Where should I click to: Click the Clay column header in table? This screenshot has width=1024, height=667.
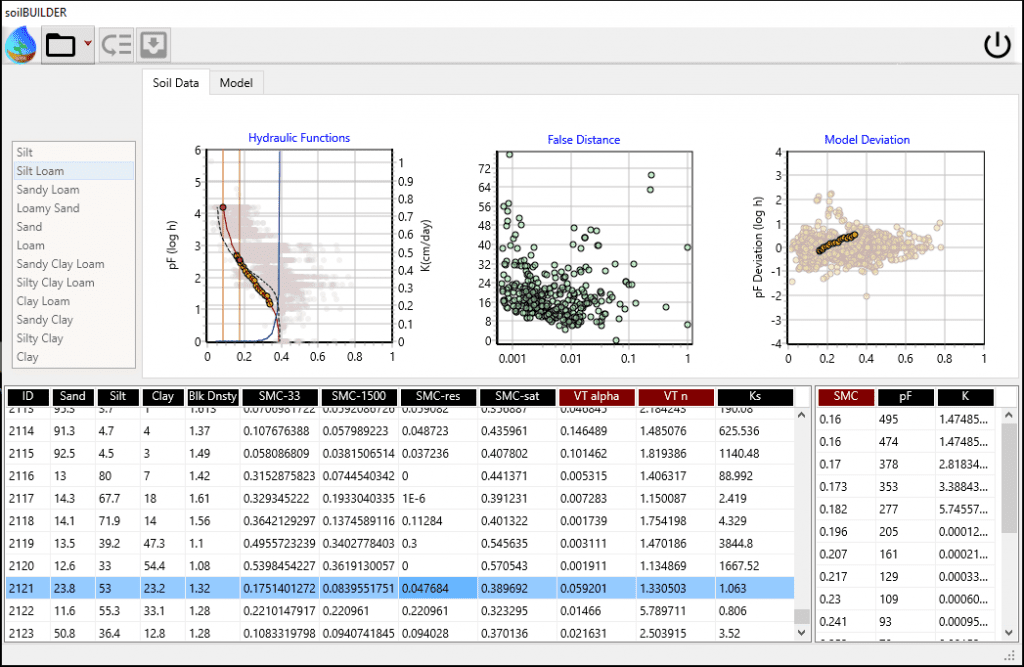[163, 397]
